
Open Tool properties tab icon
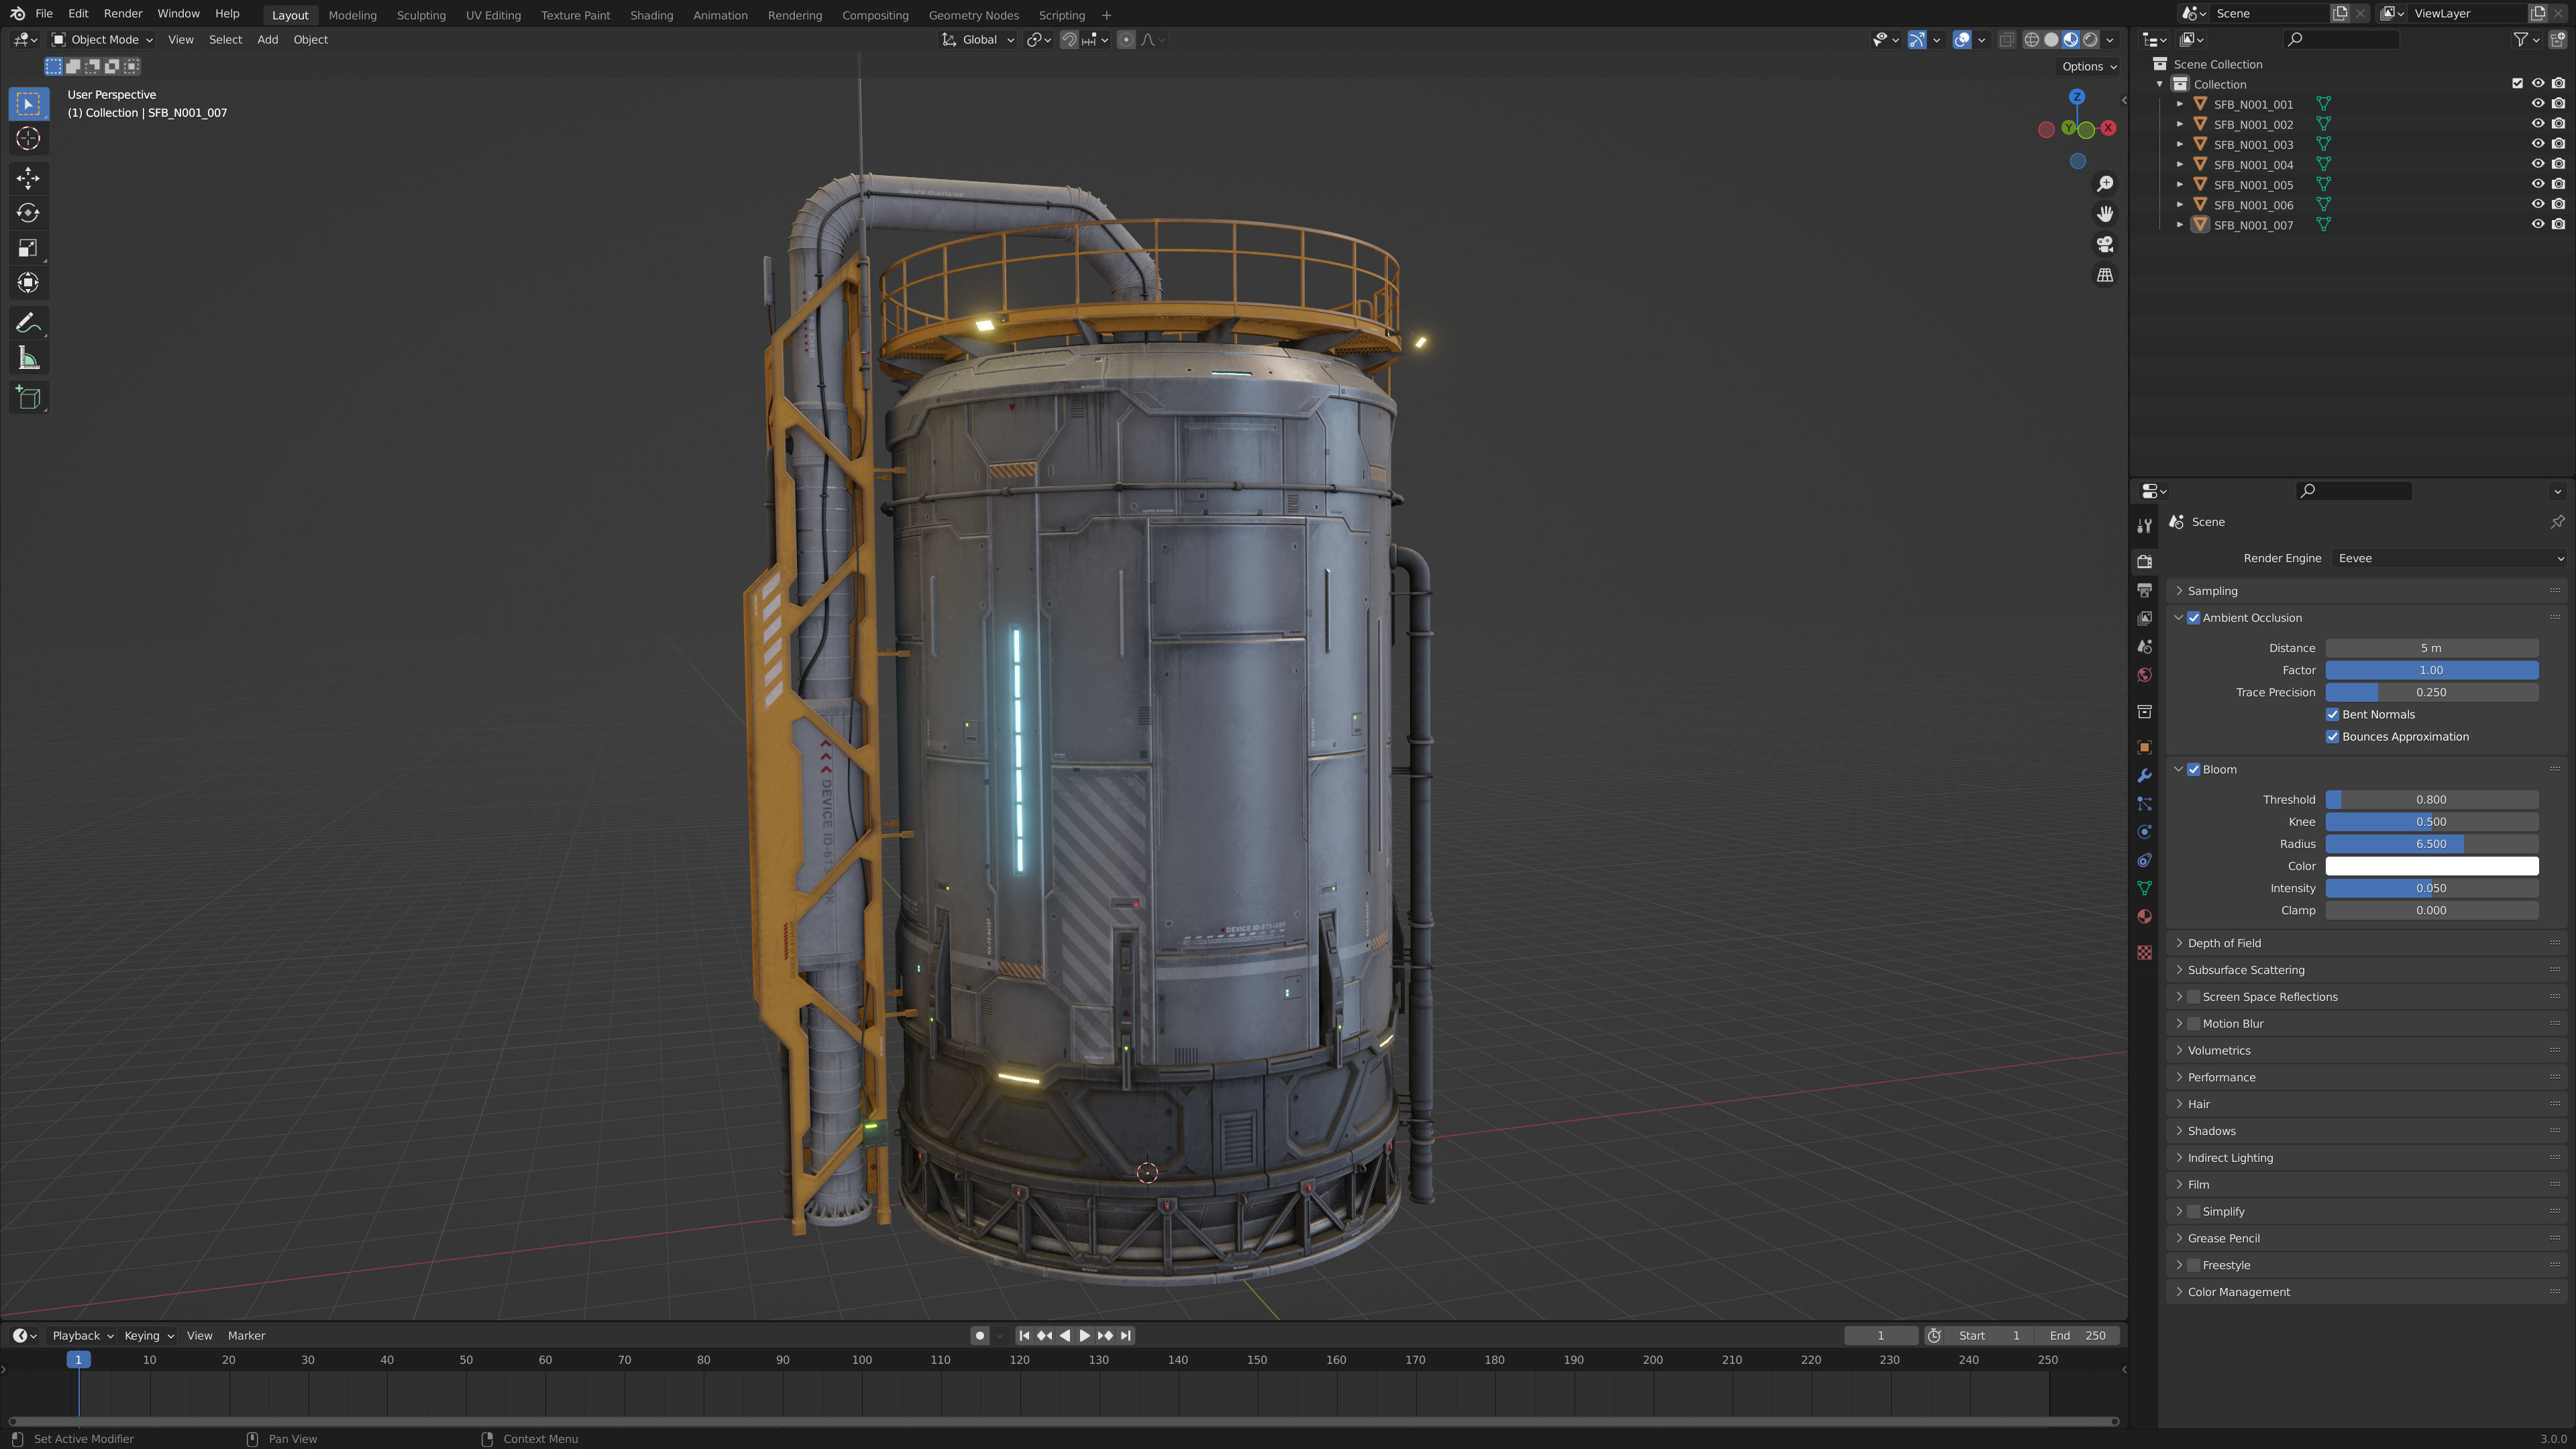(x=2144, y=526)
